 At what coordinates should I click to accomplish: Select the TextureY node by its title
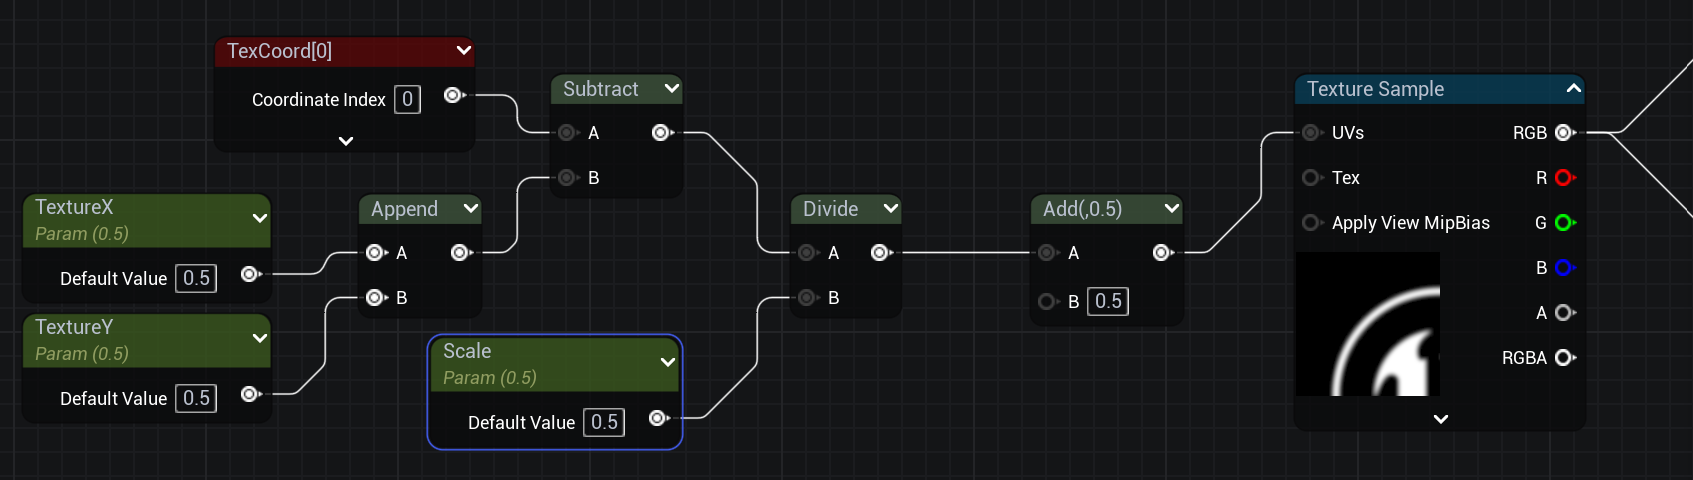click(x=74, y=327)
